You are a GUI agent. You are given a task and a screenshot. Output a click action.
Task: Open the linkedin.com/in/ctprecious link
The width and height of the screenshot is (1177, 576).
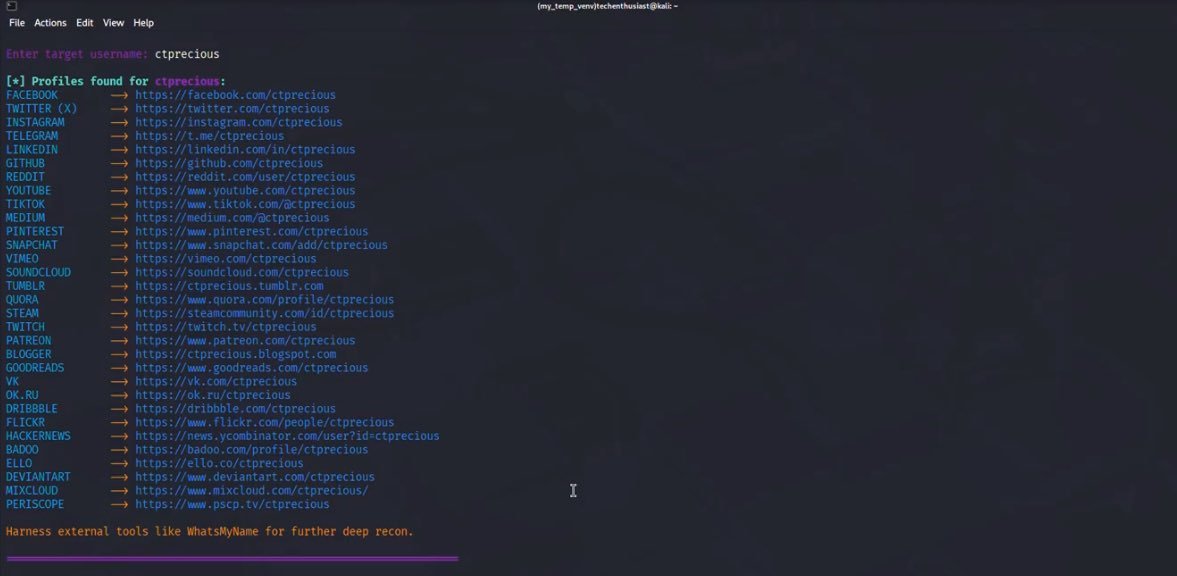(245, 149)
